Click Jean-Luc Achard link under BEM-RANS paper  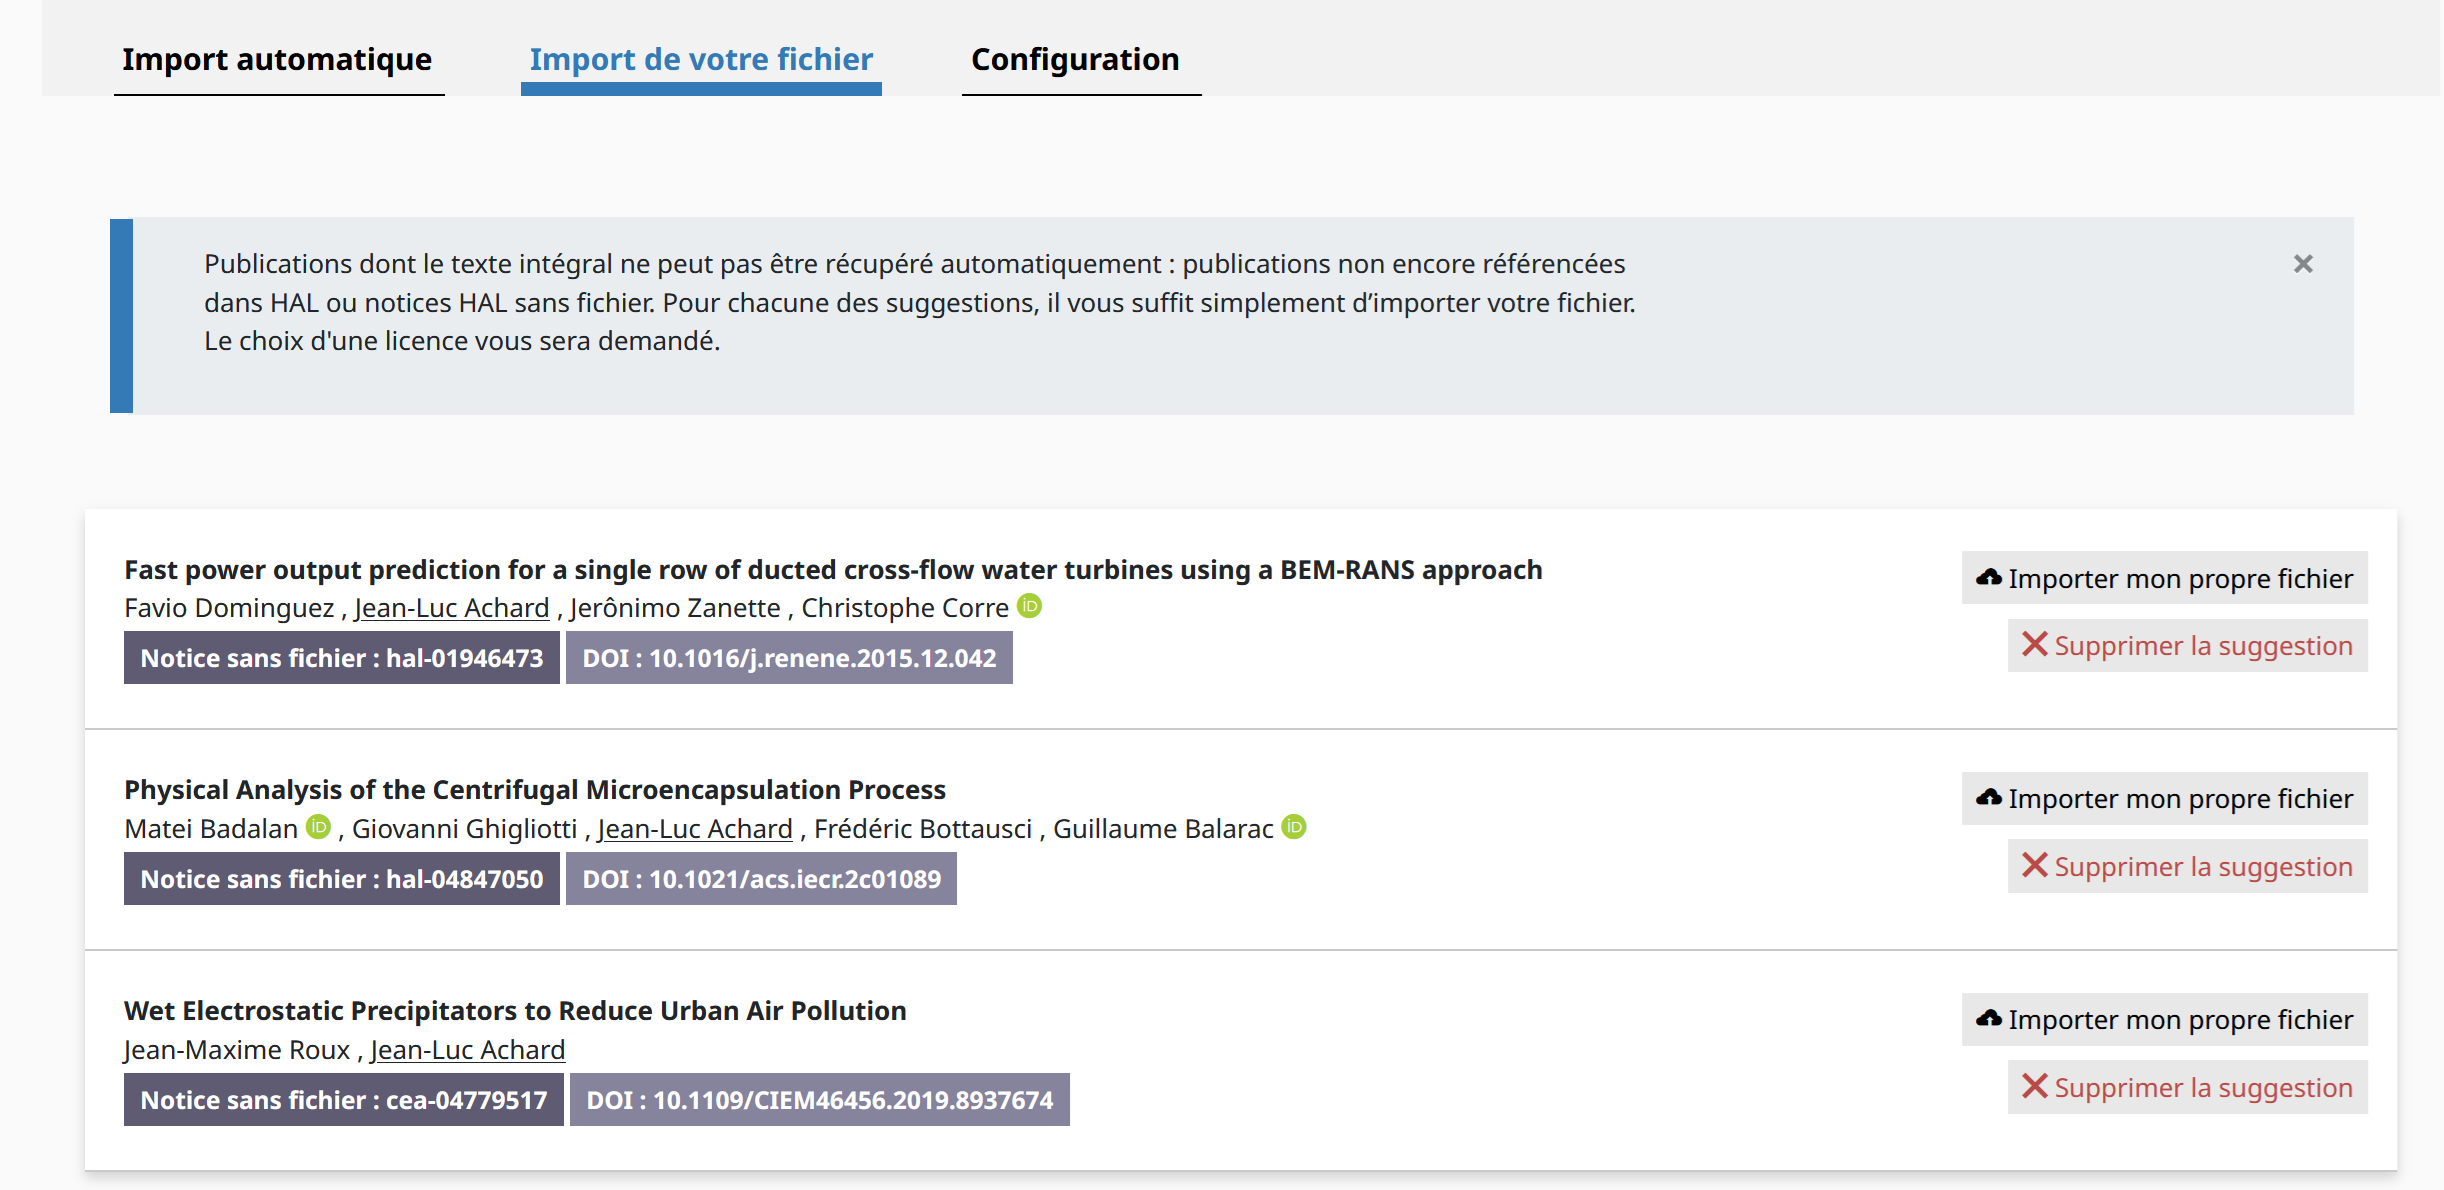point(451,608)
